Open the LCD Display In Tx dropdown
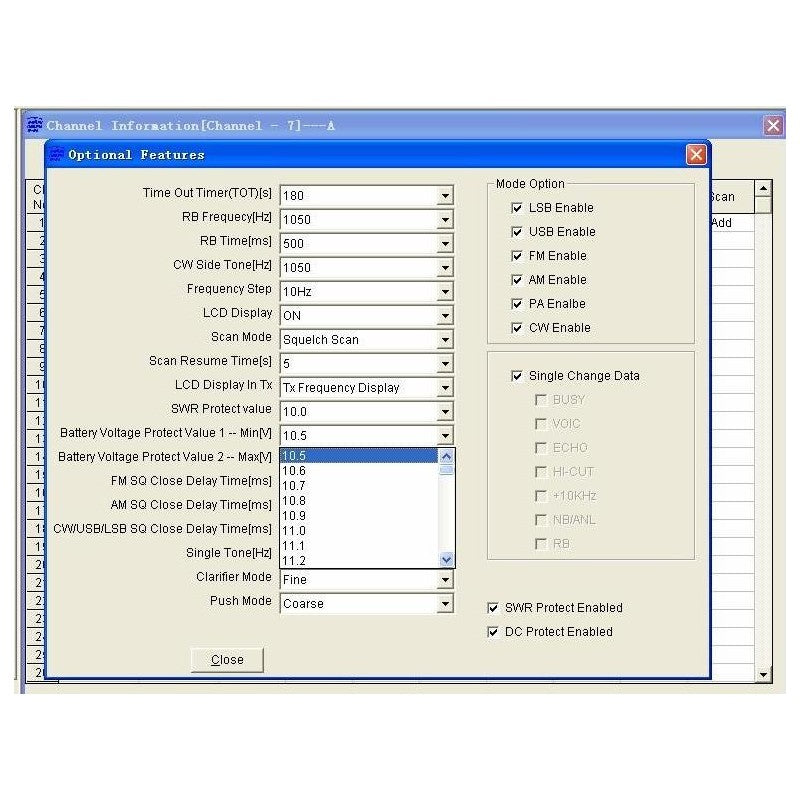800x800 pixels. 444,387
